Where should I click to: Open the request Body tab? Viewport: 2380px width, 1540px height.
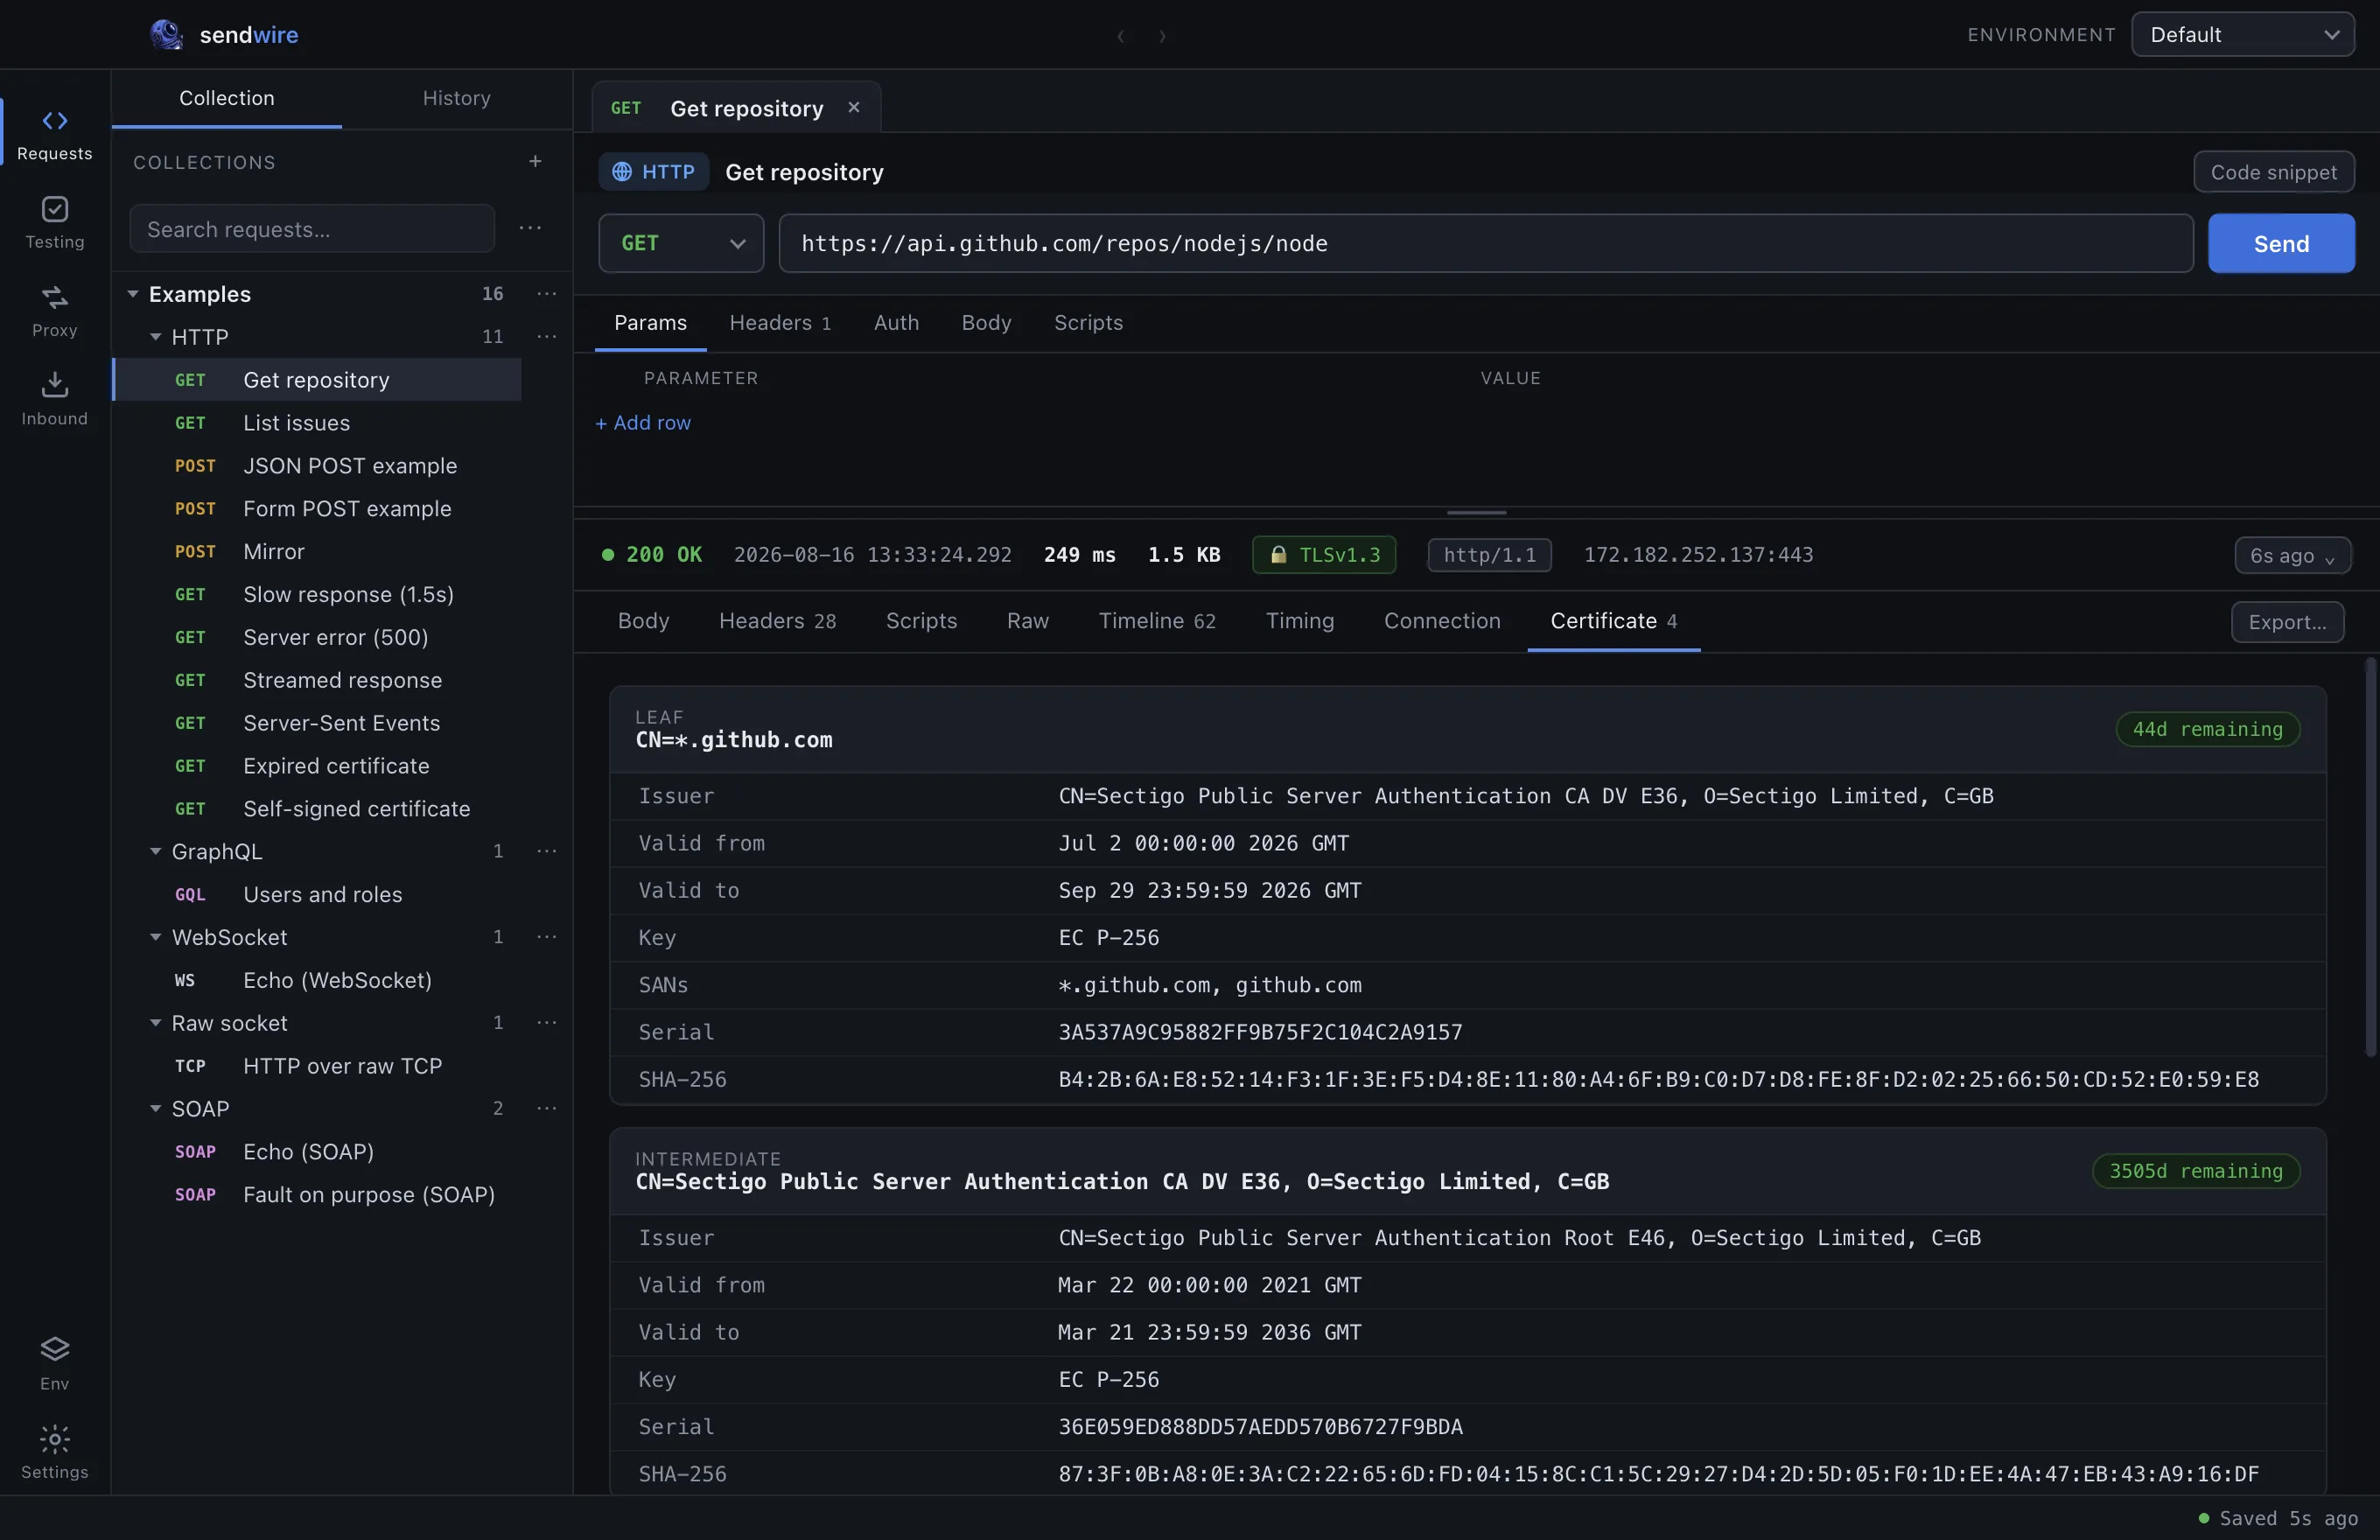click(x=986, y=323)
